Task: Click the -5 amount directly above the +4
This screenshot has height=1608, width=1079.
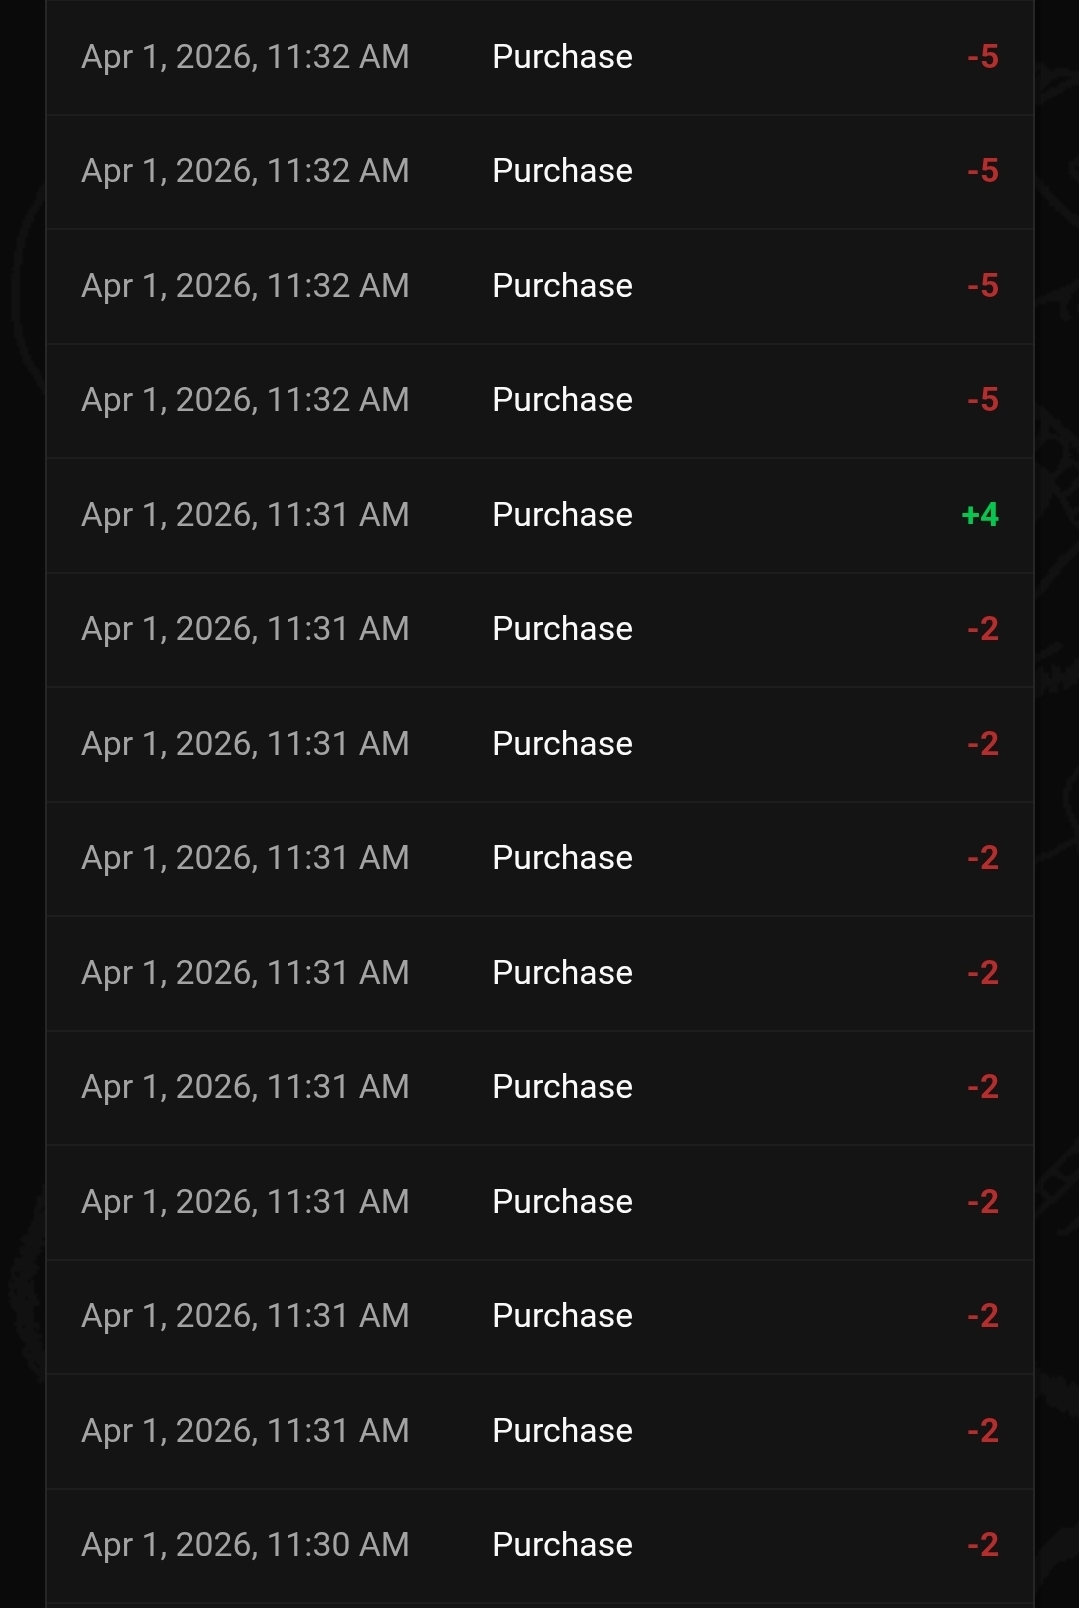Action: click(x=983, y=400)
